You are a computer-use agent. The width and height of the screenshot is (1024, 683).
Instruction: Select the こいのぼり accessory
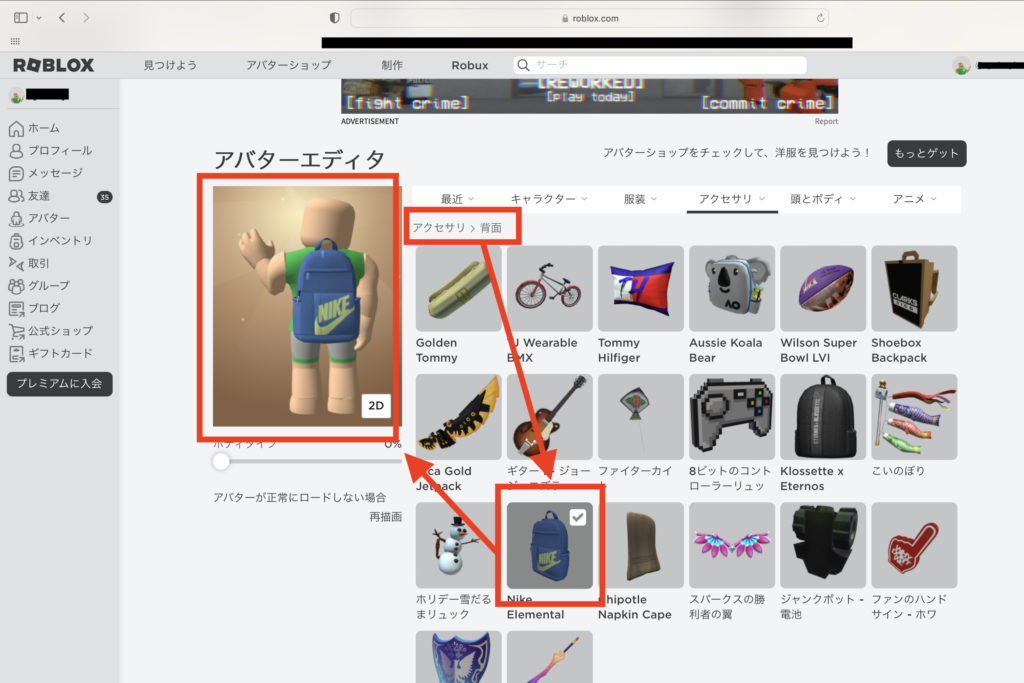(914, 417)
